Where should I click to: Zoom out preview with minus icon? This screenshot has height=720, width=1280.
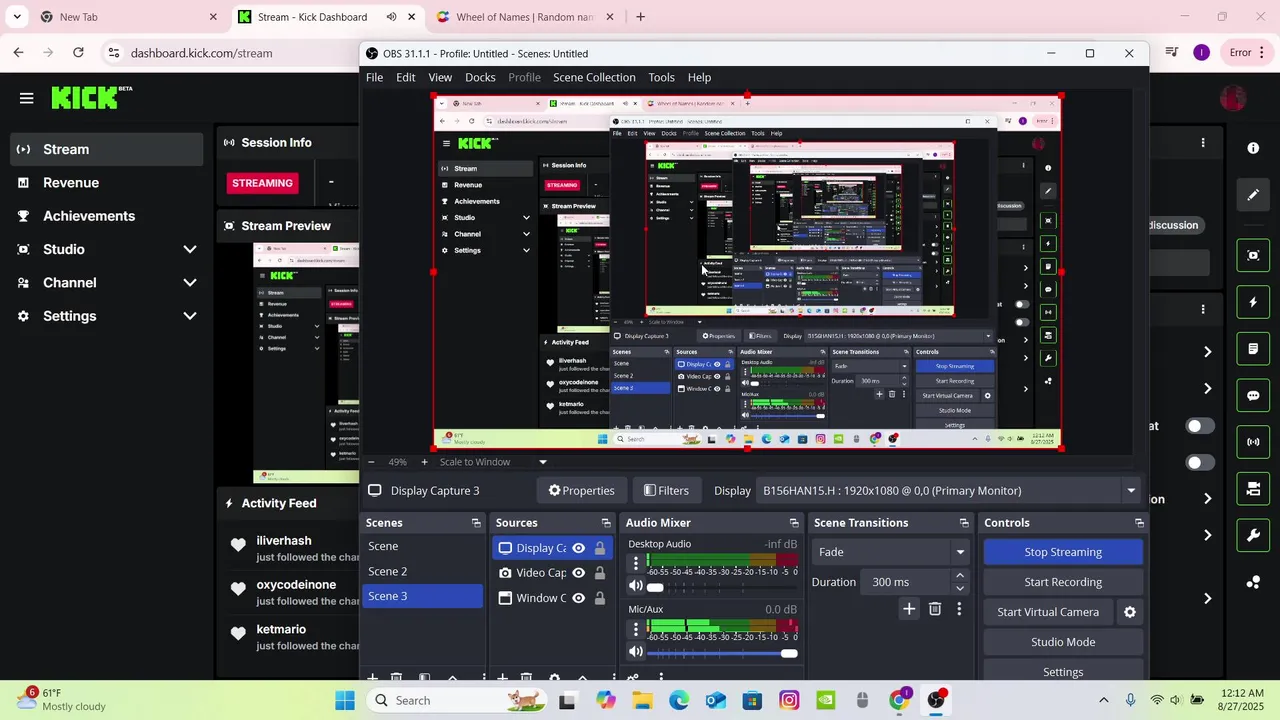[371, 462]
